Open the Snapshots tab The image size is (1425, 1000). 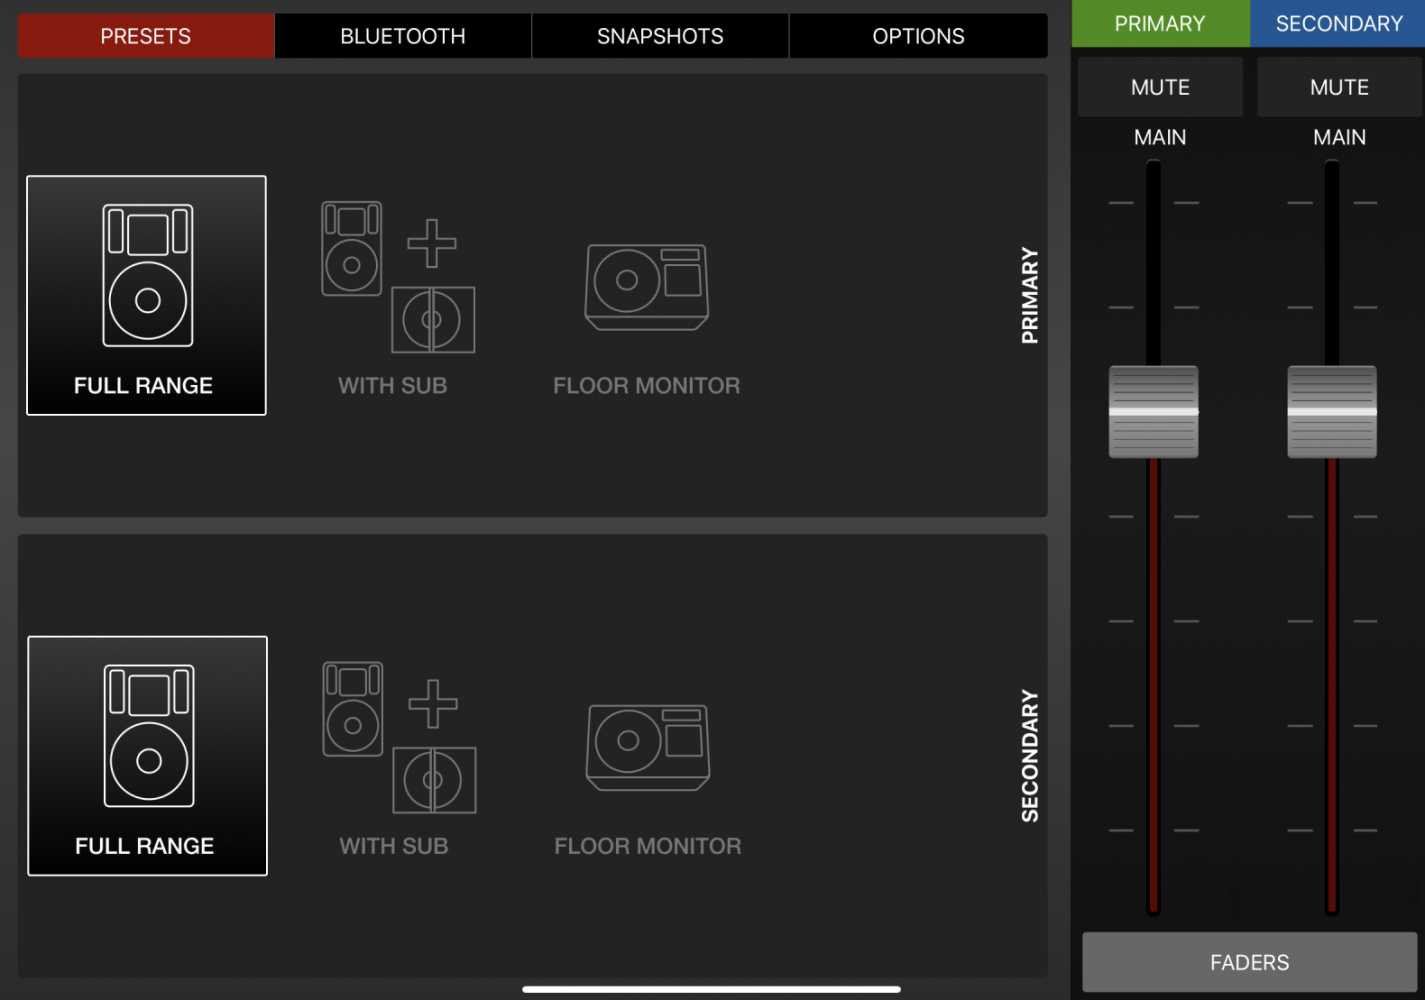pos(660,36)
